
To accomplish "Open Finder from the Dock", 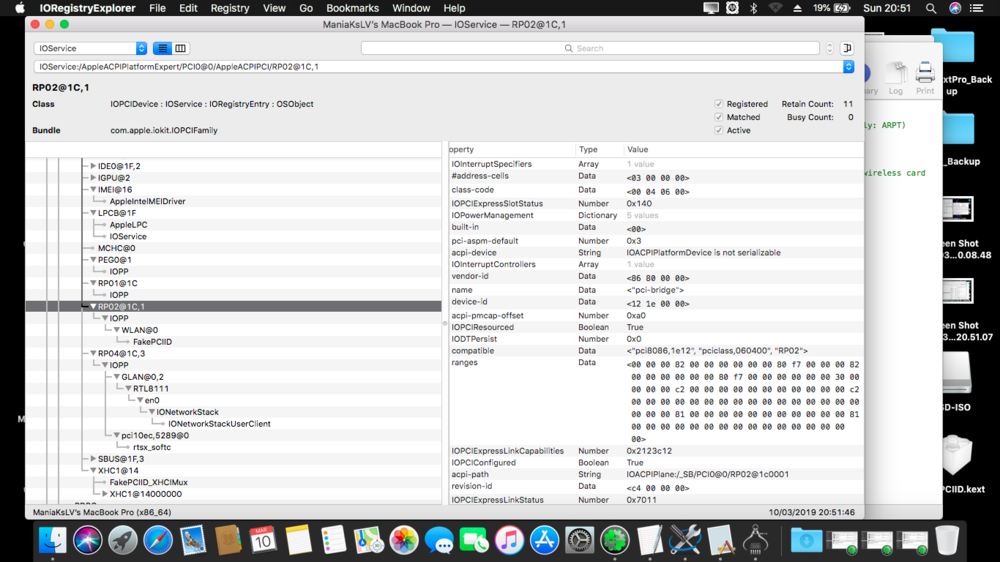I will pos(52,540).
